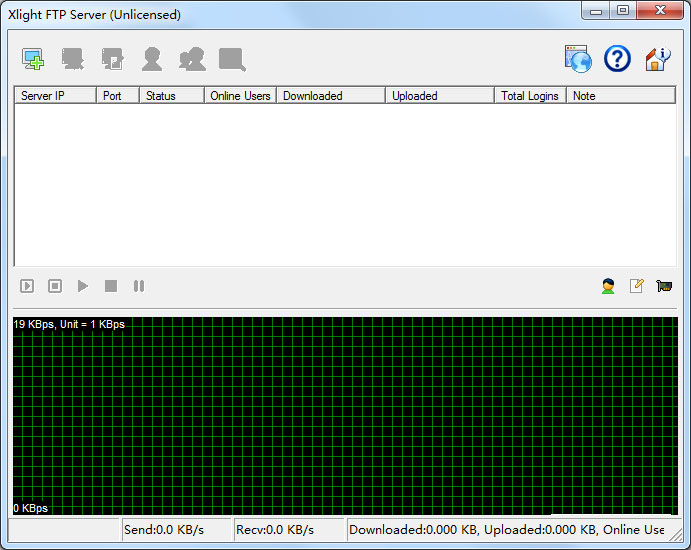Open the global options globe icon

(x=577, y=59)
